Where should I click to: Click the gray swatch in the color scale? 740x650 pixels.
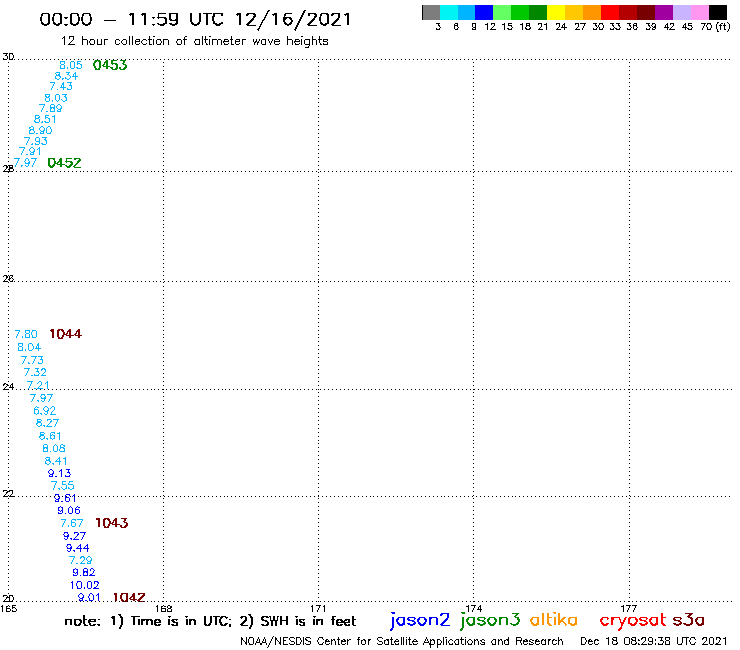click(x=431, y=12)
